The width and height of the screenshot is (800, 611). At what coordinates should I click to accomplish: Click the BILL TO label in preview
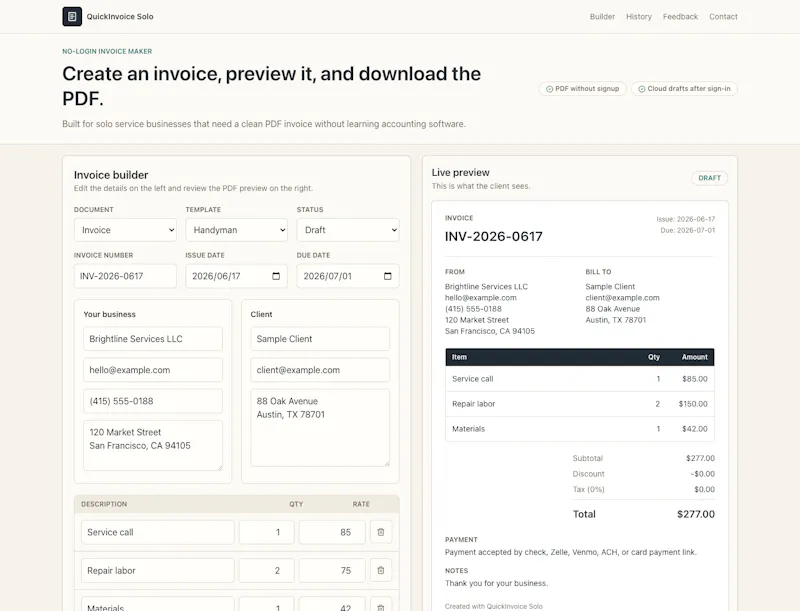(x=598, y=272)
